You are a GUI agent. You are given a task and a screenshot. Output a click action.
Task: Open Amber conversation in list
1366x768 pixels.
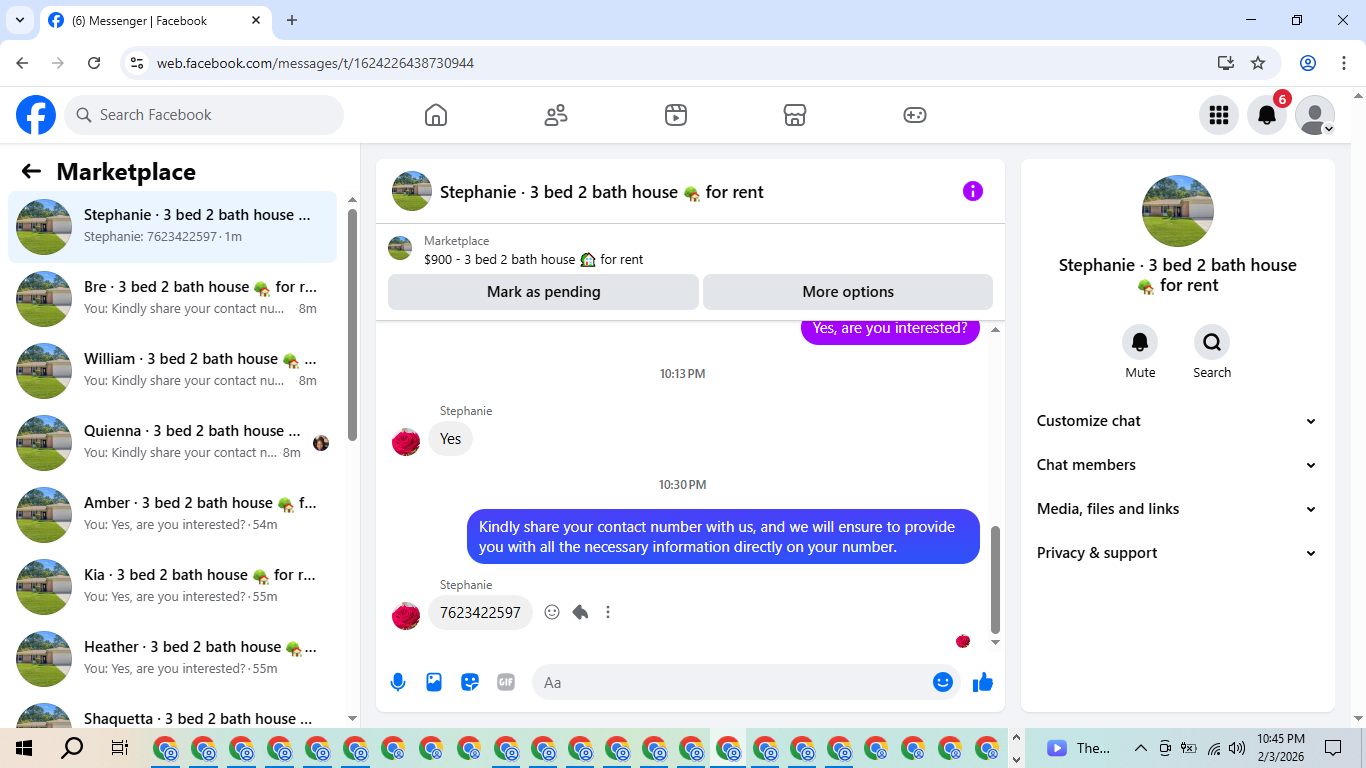173,515
